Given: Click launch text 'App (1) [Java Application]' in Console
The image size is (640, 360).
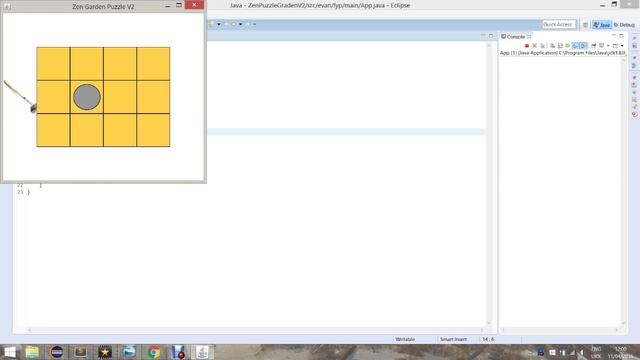Looking at the screenshot, I should pos(529,53).
